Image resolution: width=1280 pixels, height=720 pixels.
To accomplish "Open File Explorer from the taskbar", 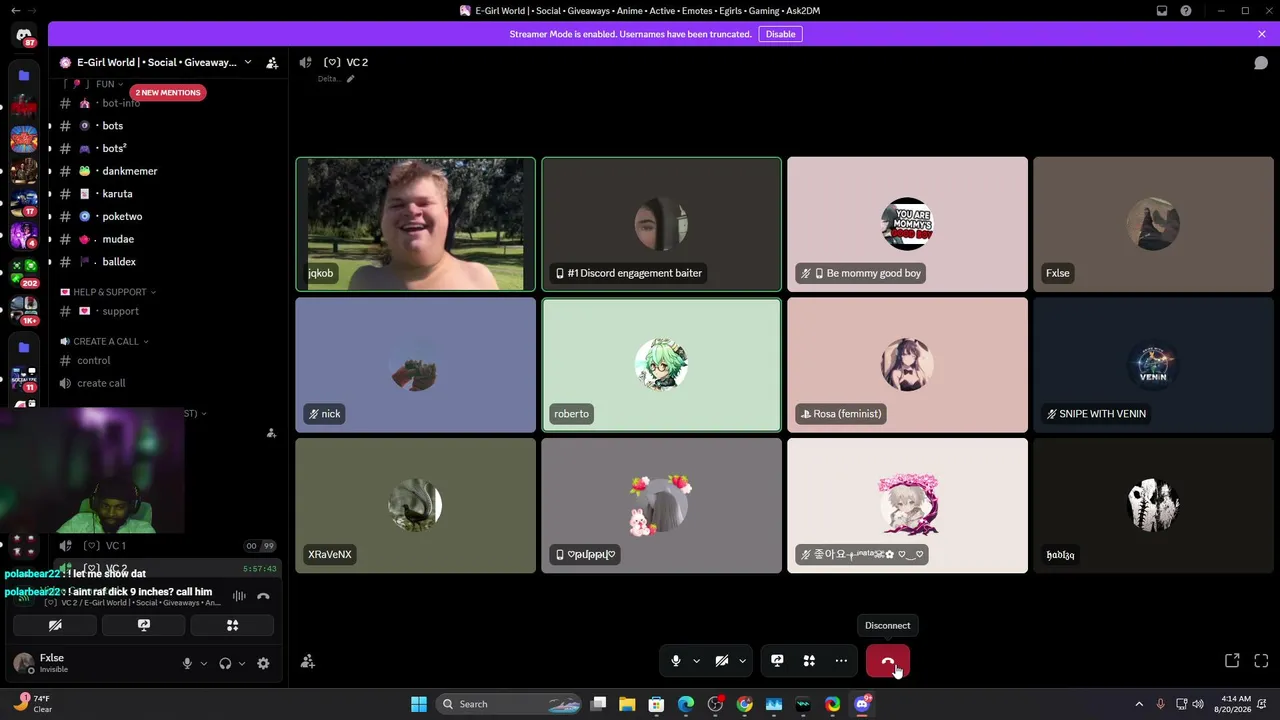I will pos(627,704).
